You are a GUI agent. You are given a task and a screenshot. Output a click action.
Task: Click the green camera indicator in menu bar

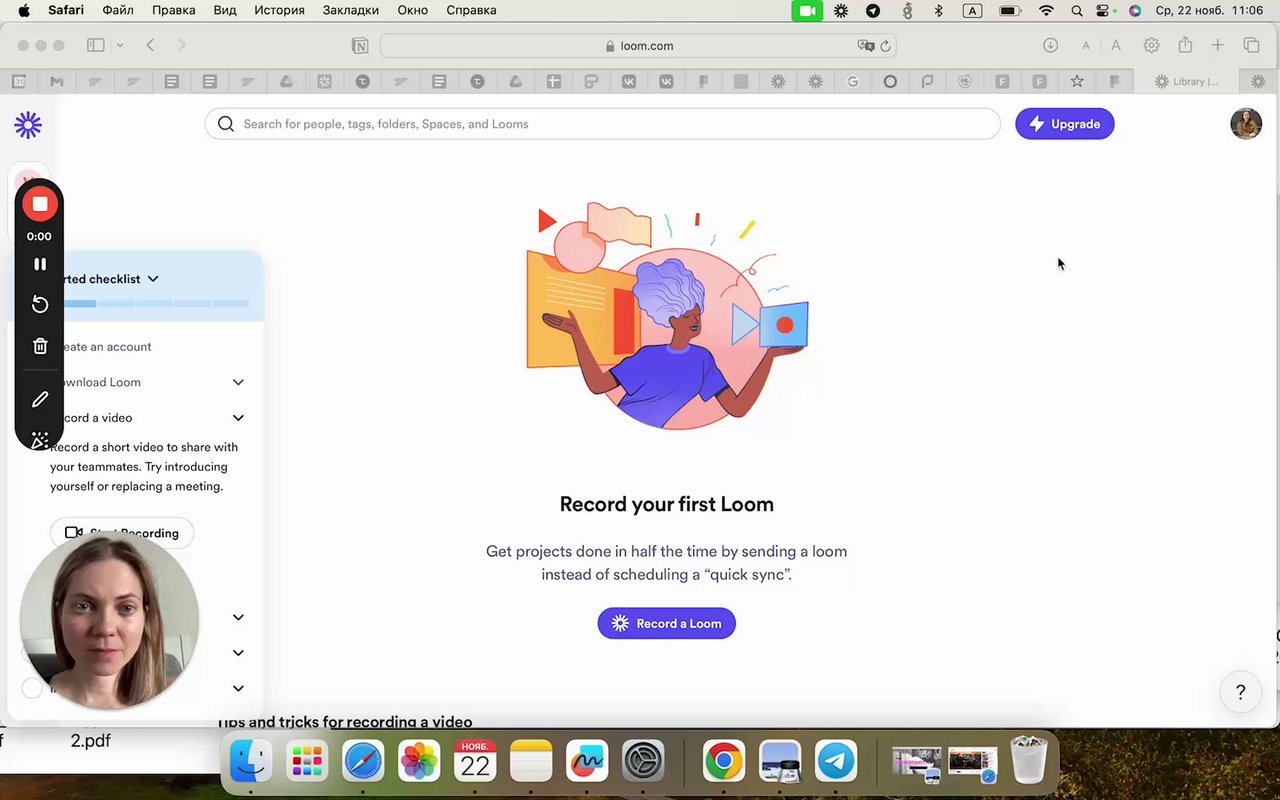pyautogui.click(x=807, y=10)
